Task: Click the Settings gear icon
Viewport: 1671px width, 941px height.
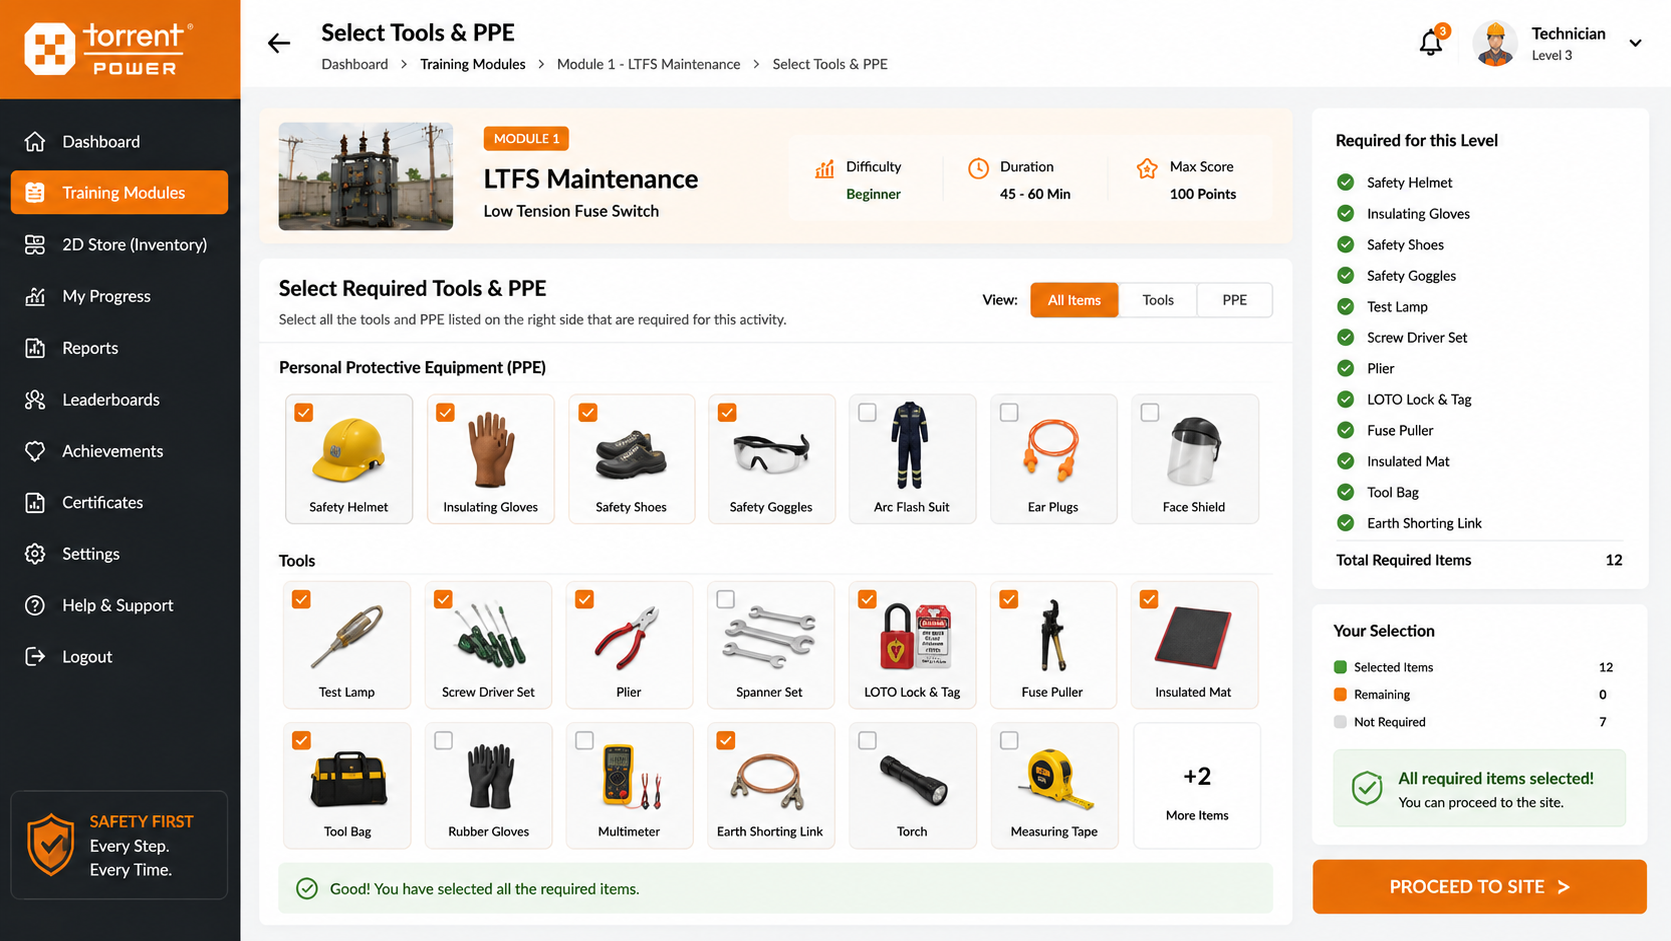Action: 35,554
